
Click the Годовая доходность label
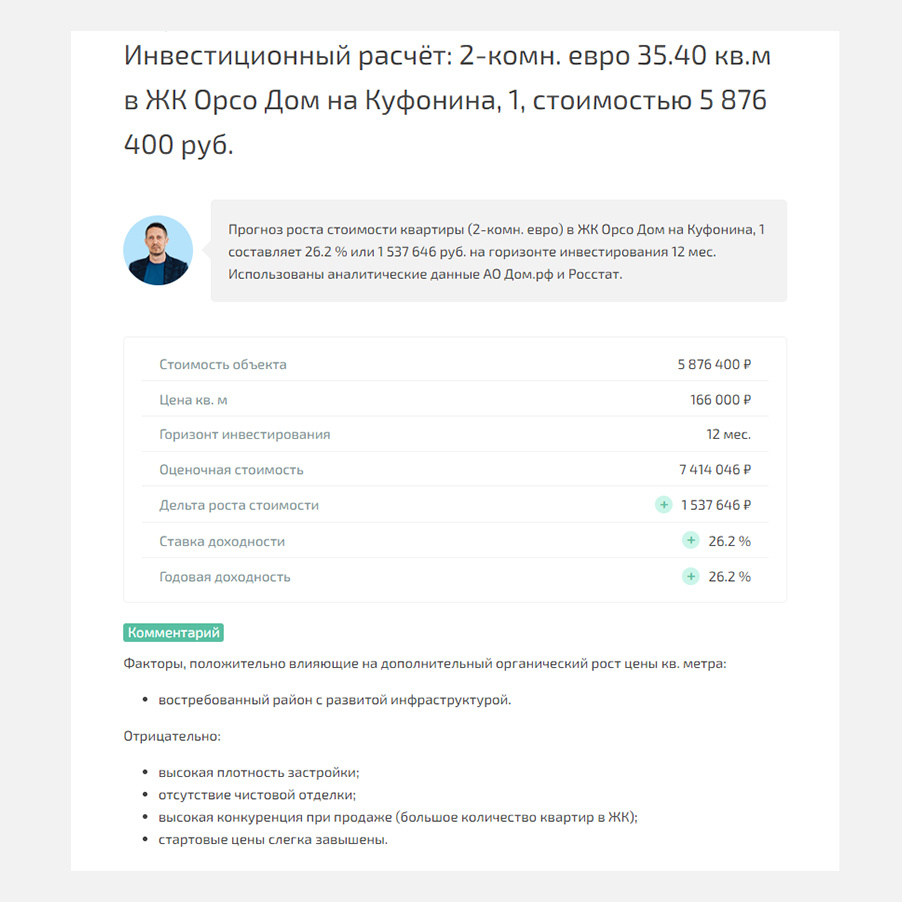click(224, 577)
